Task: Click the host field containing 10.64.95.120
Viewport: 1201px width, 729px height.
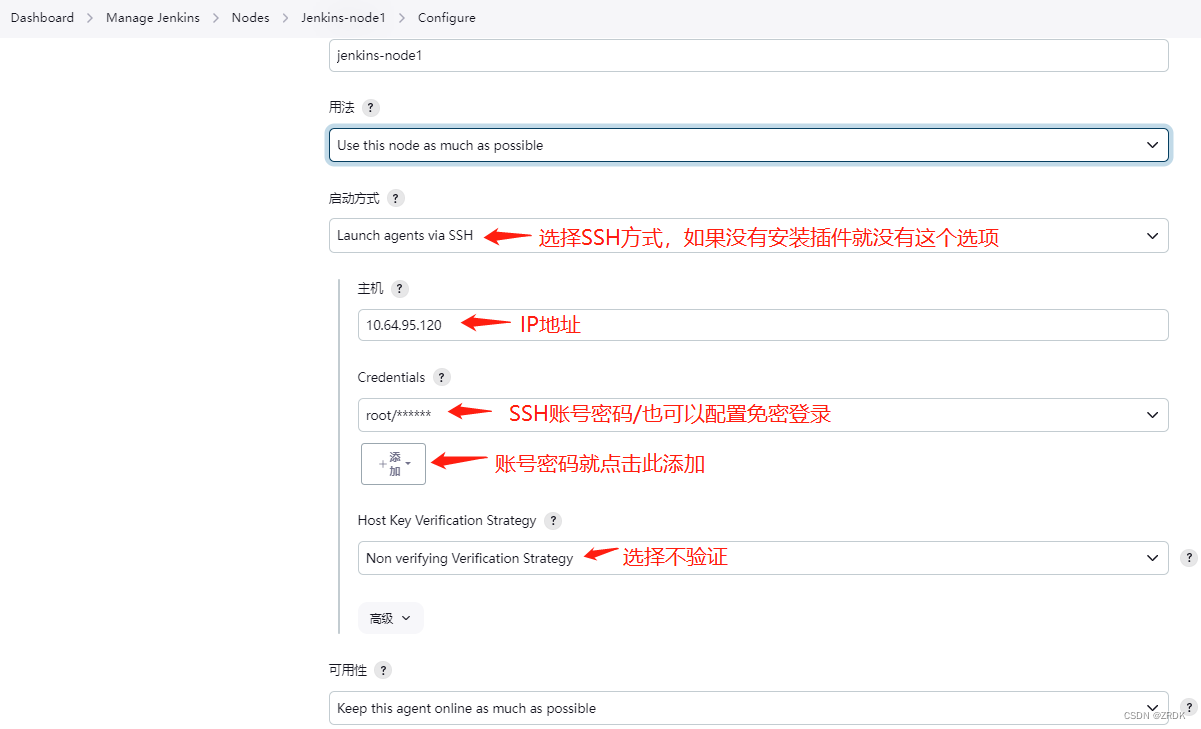Action: pyautogui.click(x=763, y=325)
